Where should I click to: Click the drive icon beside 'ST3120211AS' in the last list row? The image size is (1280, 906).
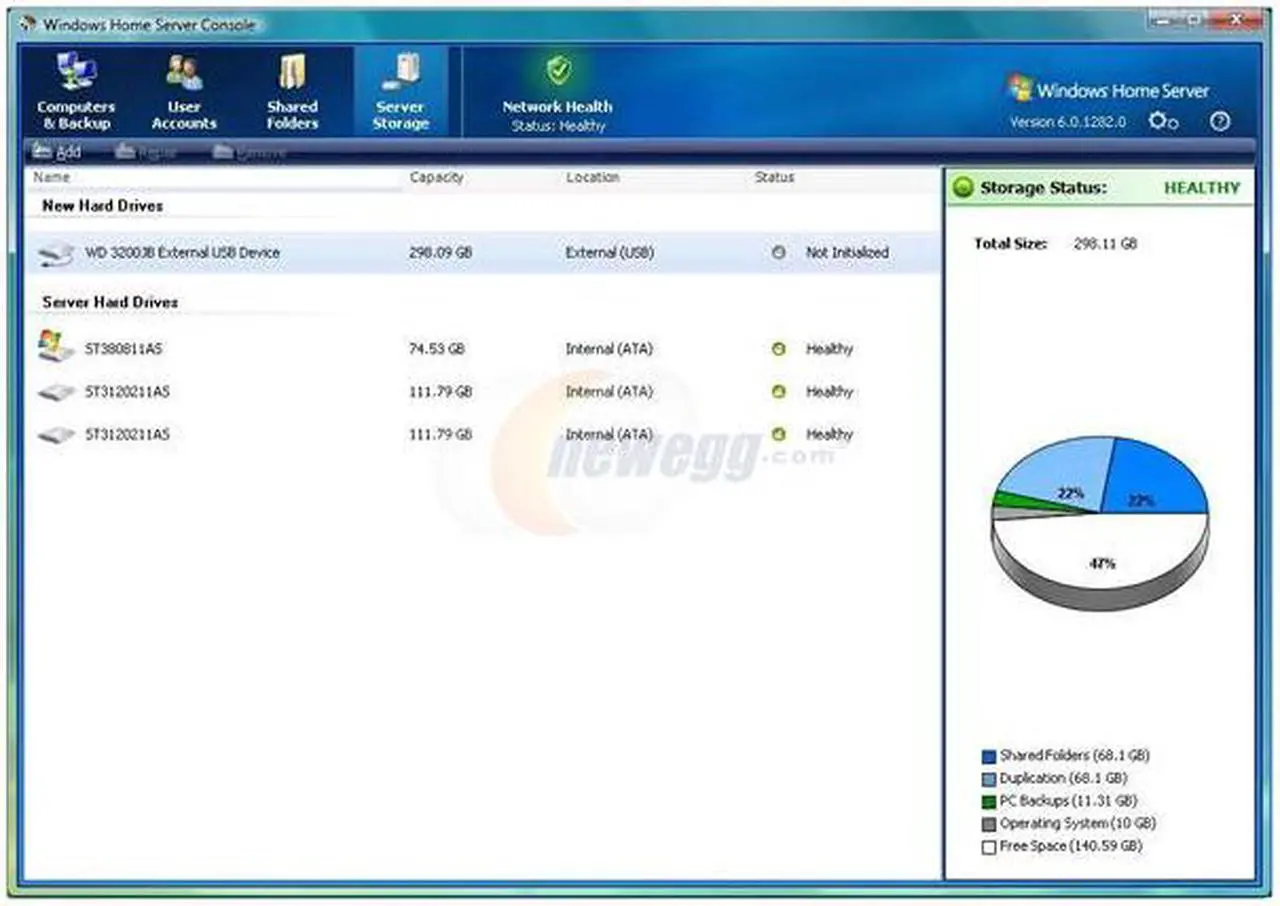[56, 435]
